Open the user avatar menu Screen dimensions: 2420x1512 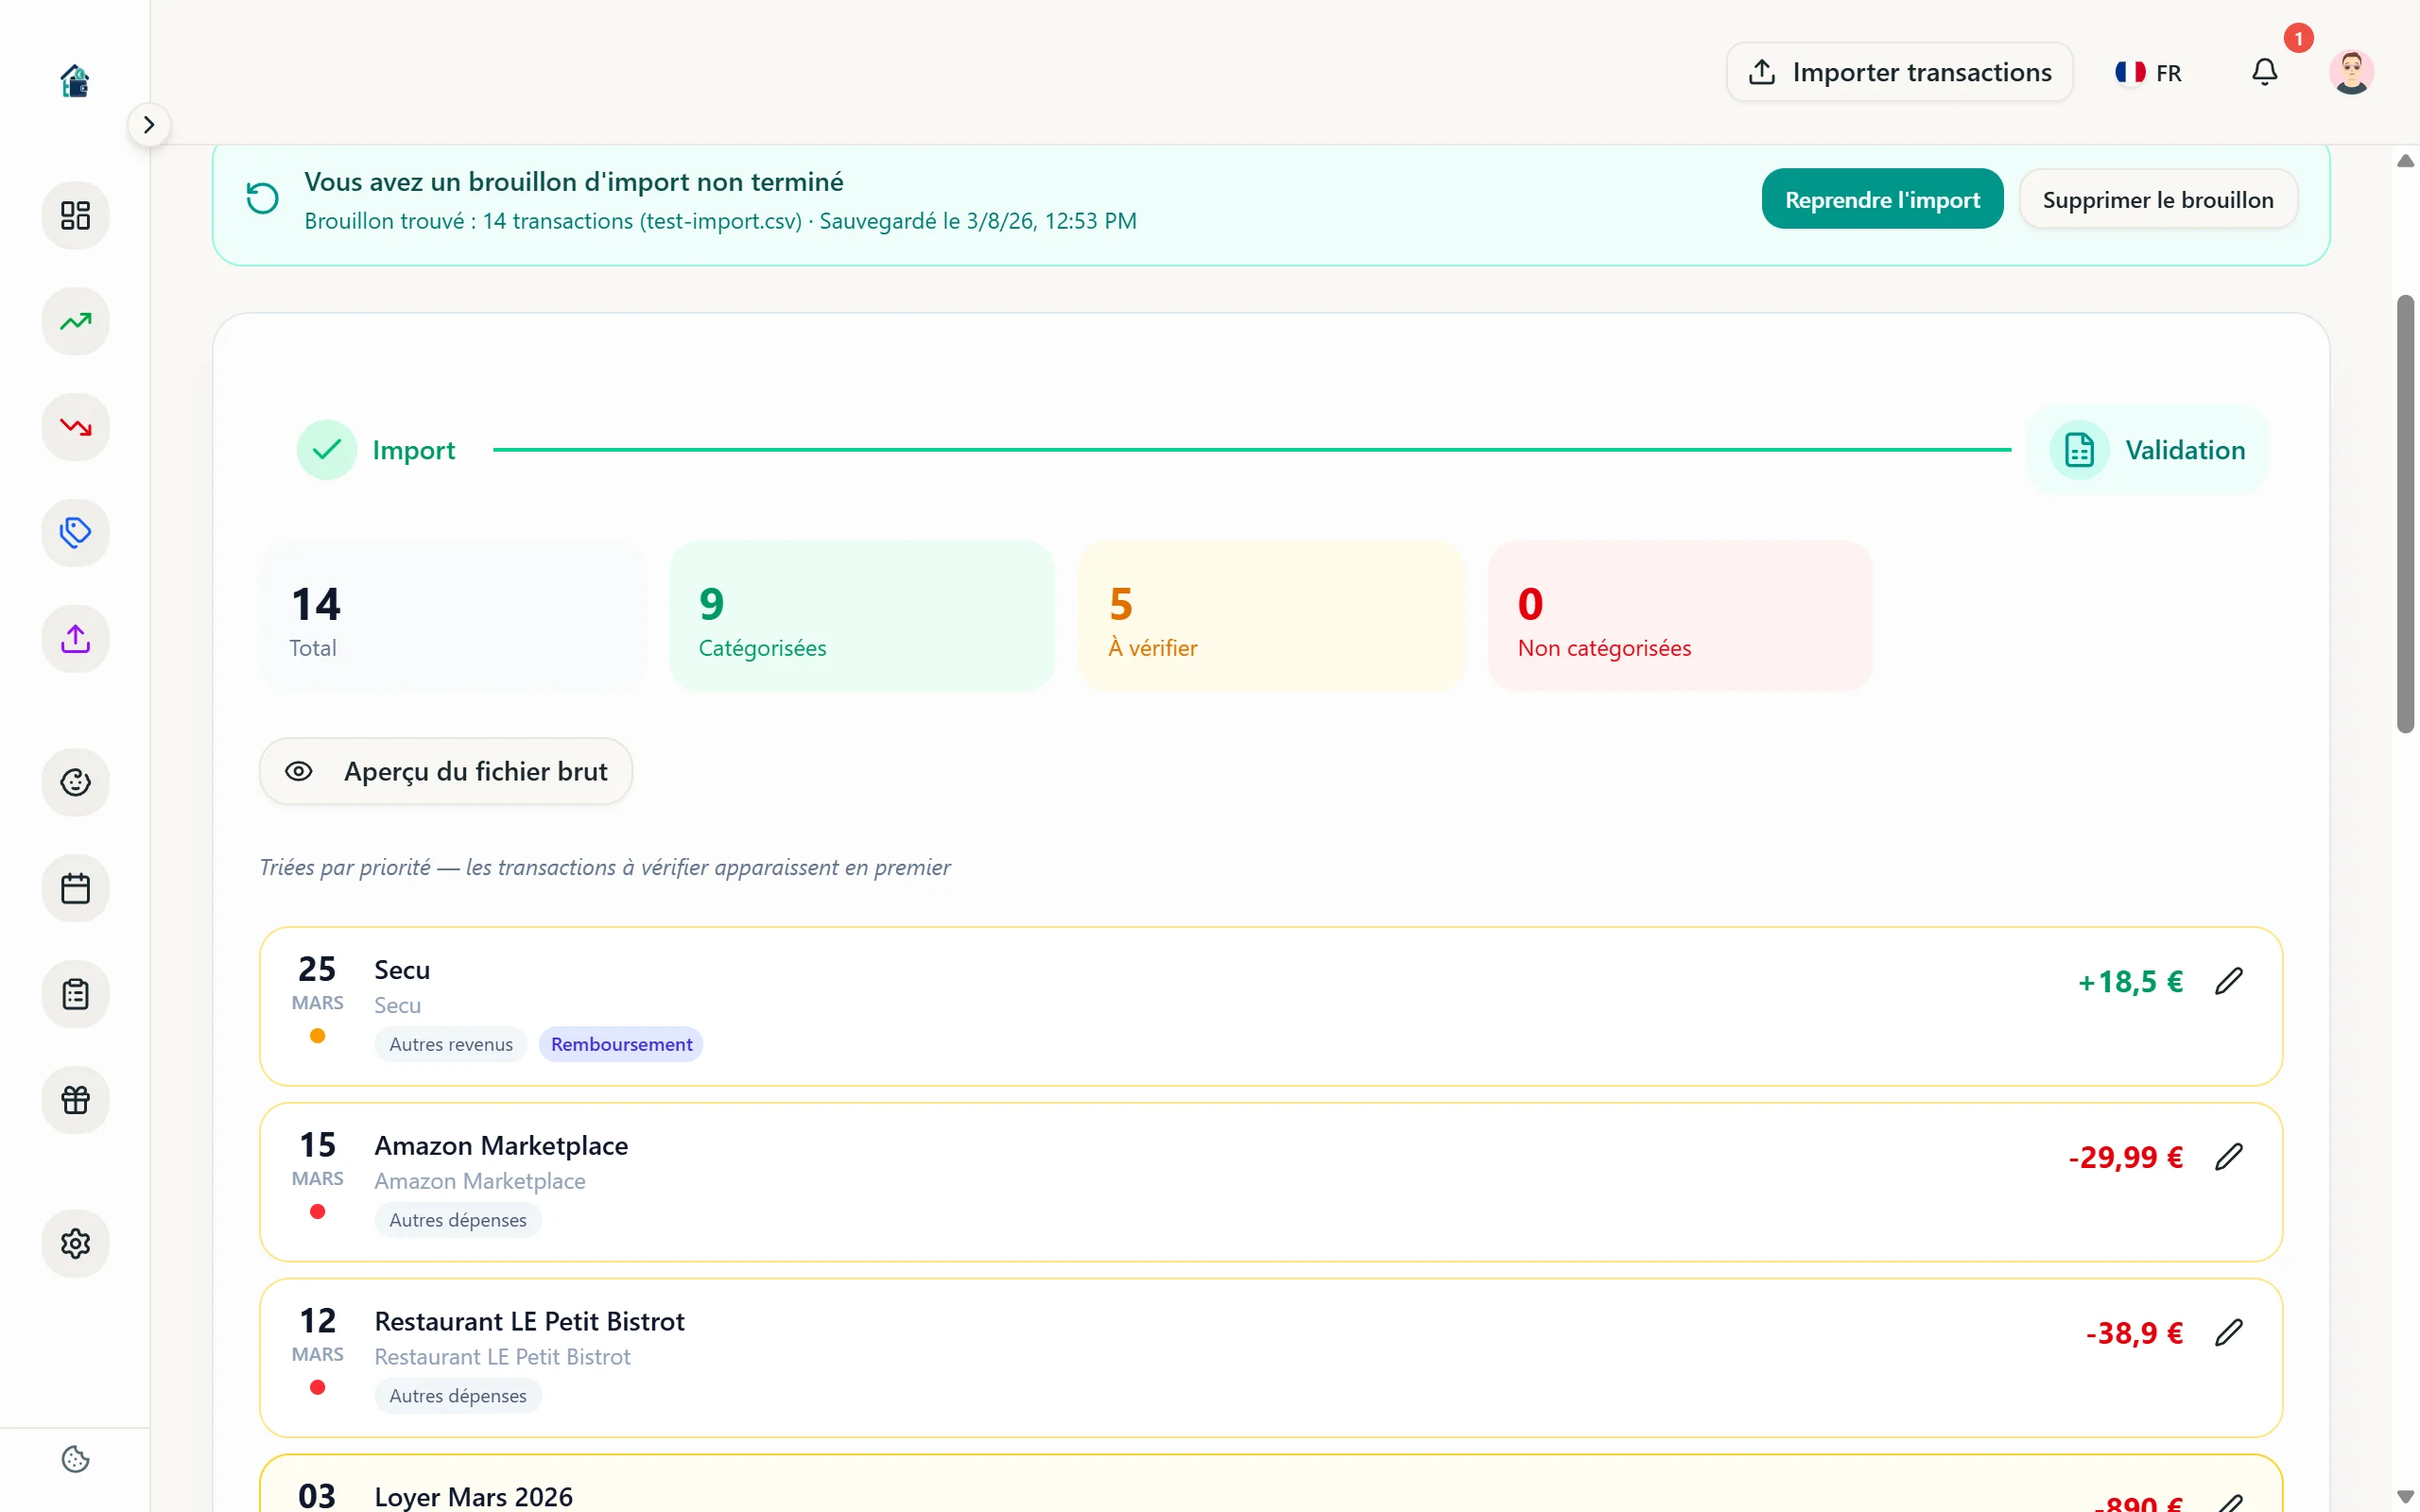pyautogui.click(x=2351, y=72)
